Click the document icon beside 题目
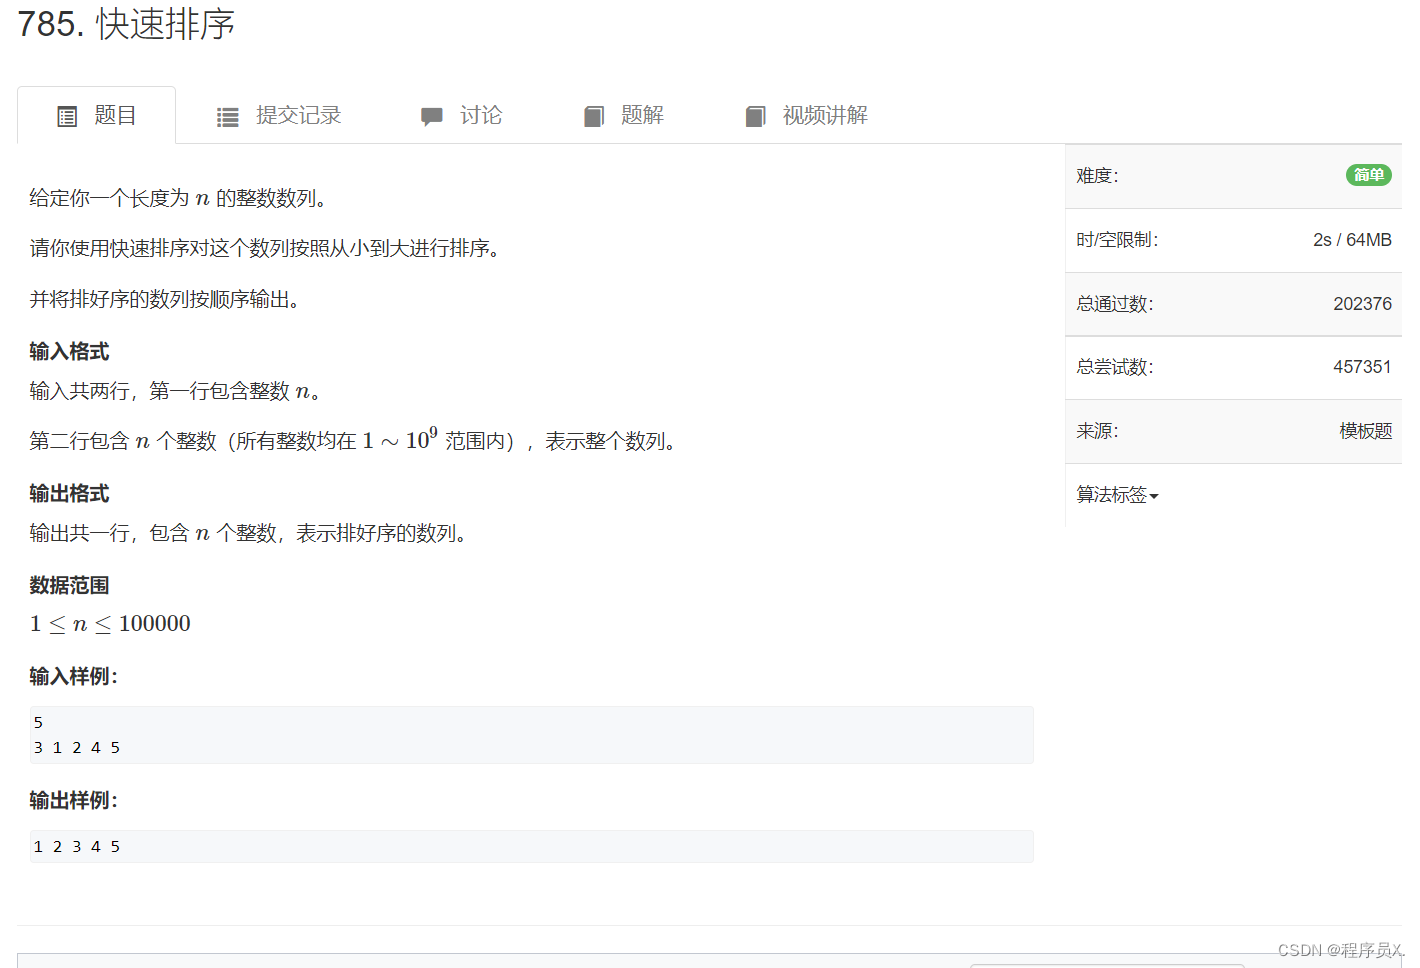Viewport: 1420px width, 968px height. pyautogui.click(x=66, y=115)
